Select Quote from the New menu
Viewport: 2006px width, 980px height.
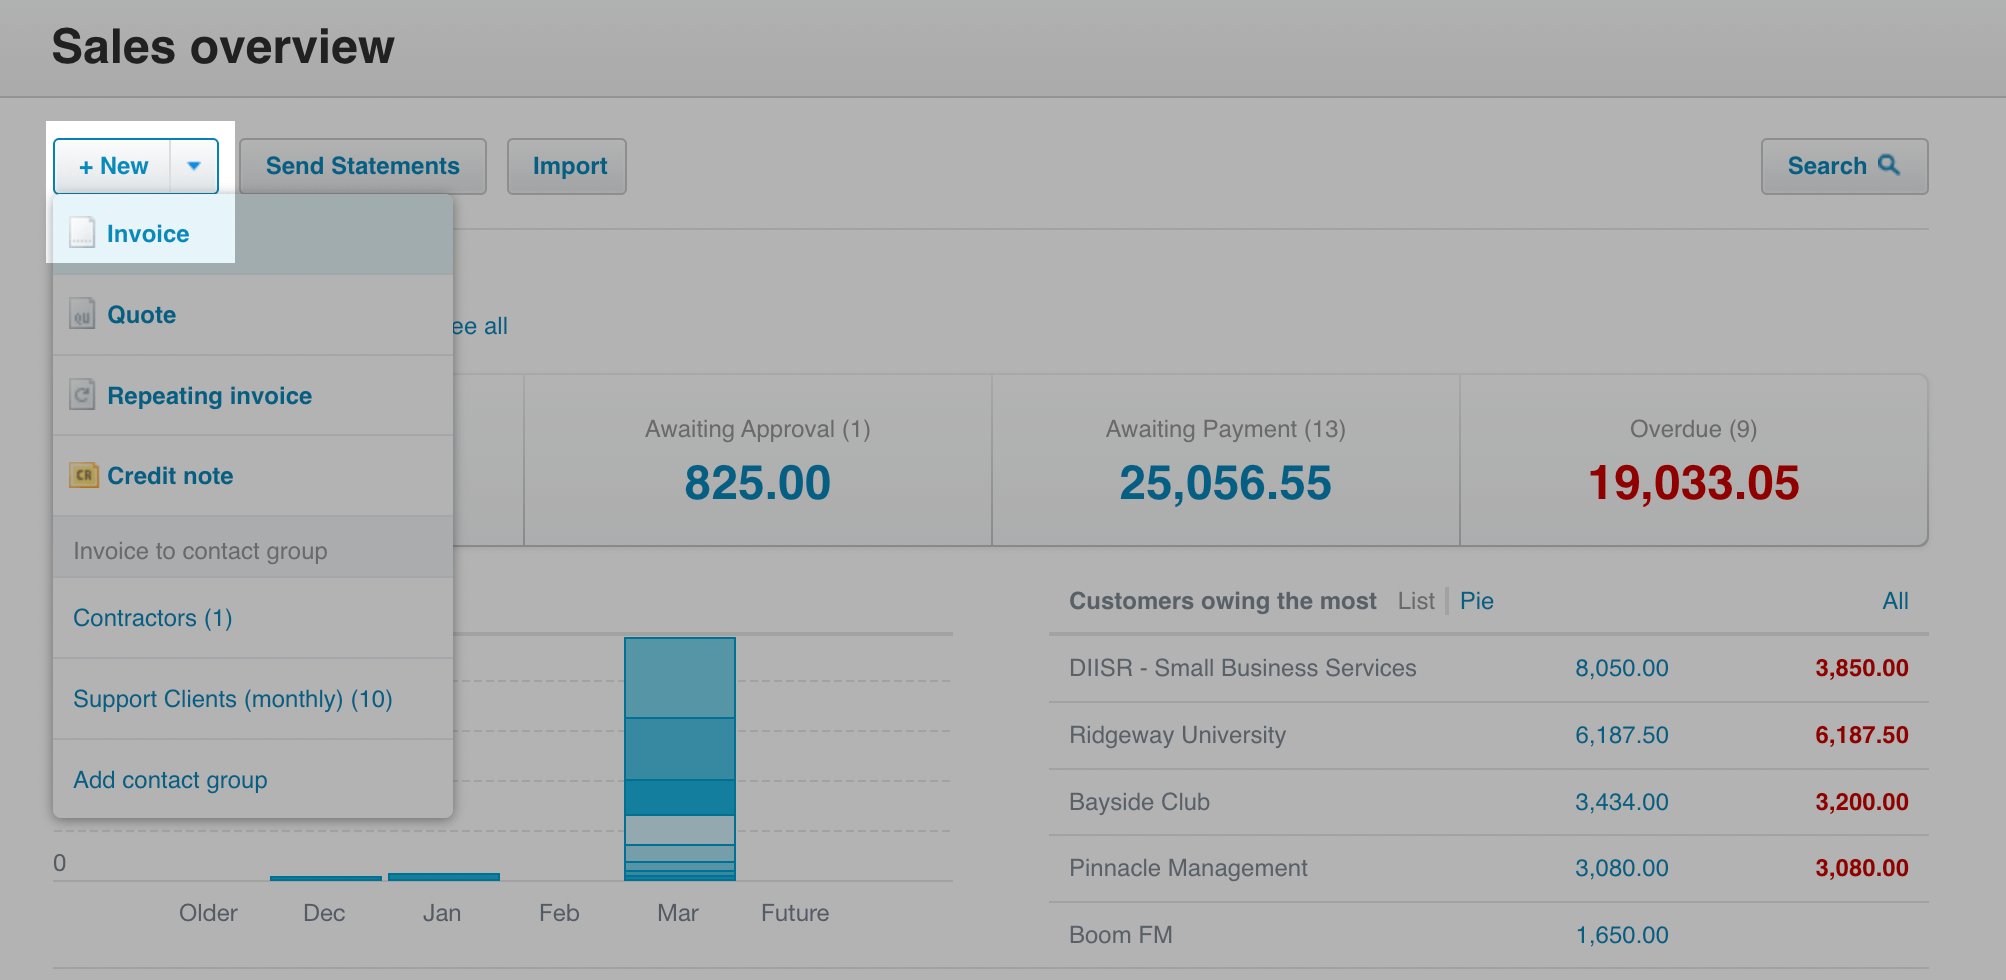pos(253,315)
